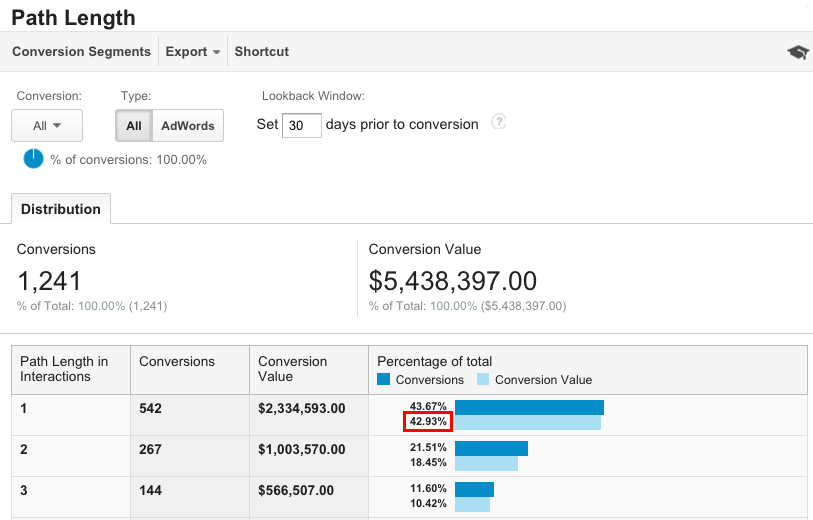Image resolution: width=813 pixels, height=520 pixels.
Task: Expand the Export dropdown menu
Action: [193, 52]
